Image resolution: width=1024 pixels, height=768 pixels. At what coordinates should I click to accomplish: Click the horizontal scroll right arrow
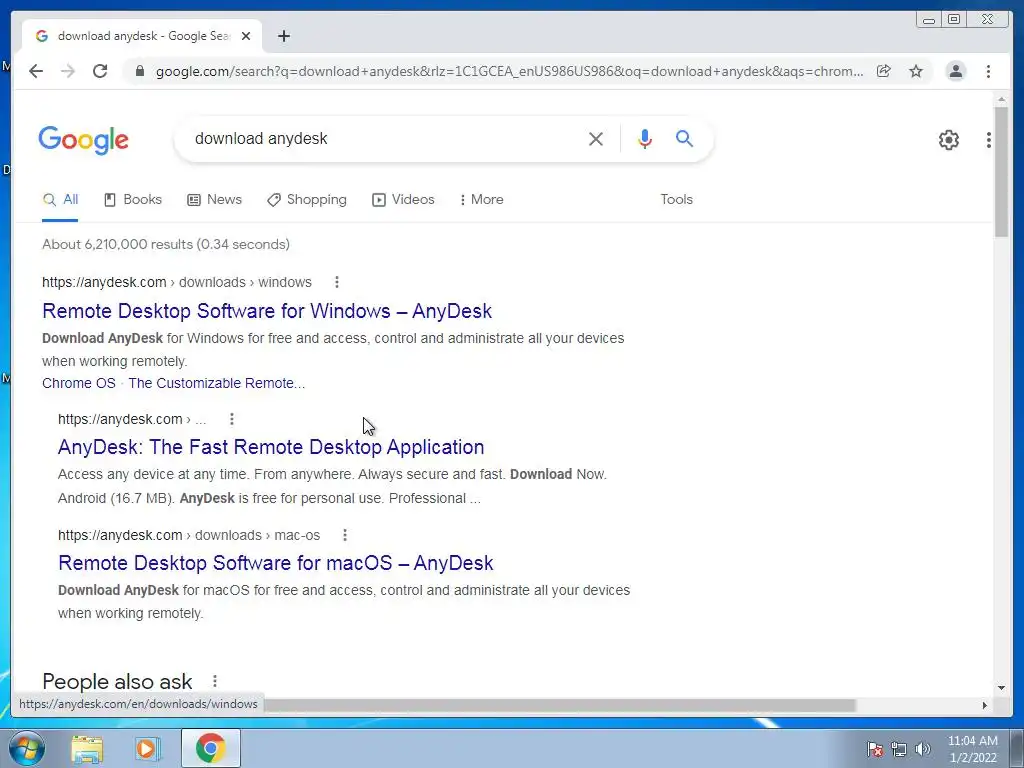click(984, 705)
